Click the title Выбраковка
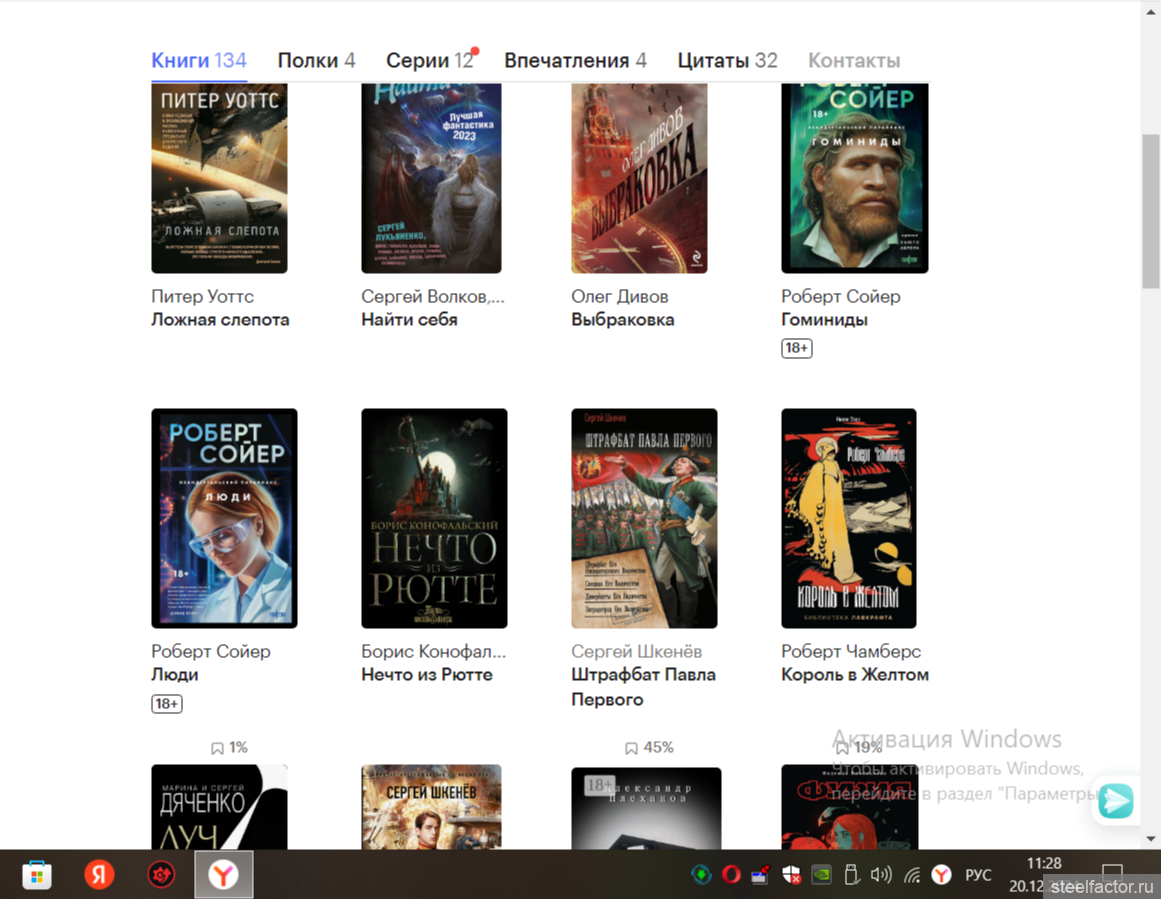Viewport: 1161px width, 899px height. point(623,320)
